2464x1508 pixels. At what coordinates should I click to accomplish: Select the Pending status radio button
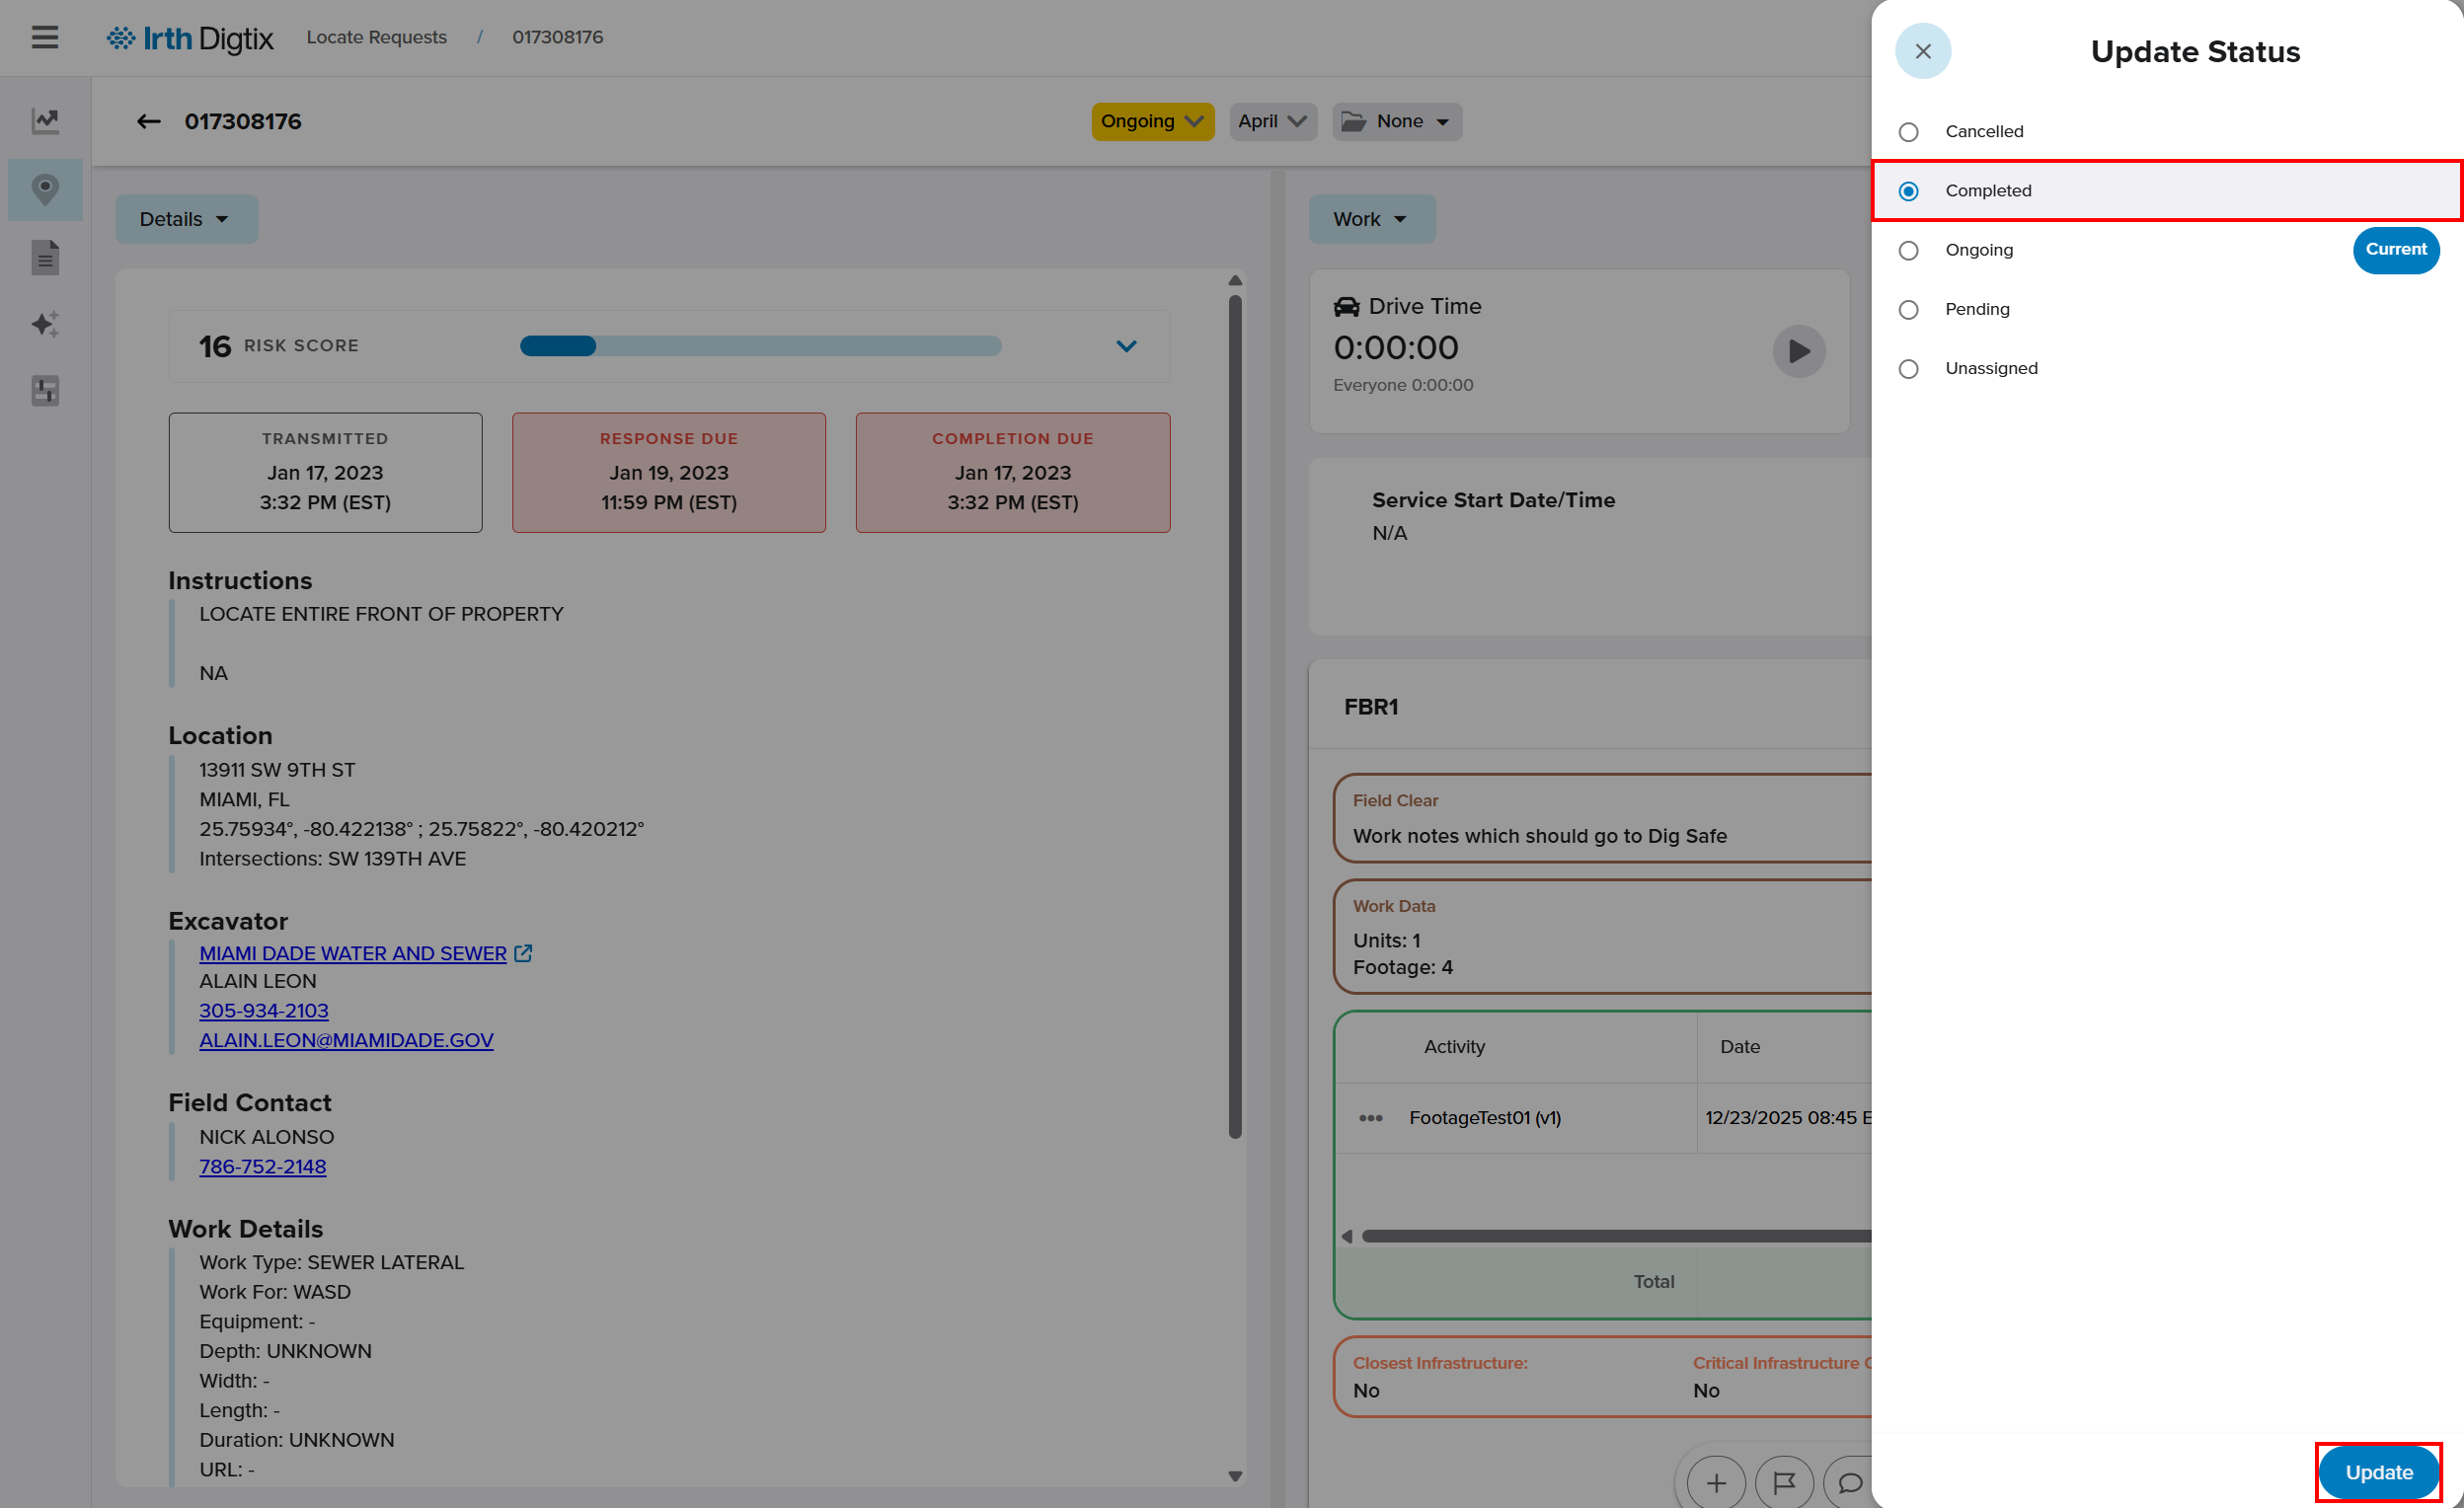point(1908,310)
